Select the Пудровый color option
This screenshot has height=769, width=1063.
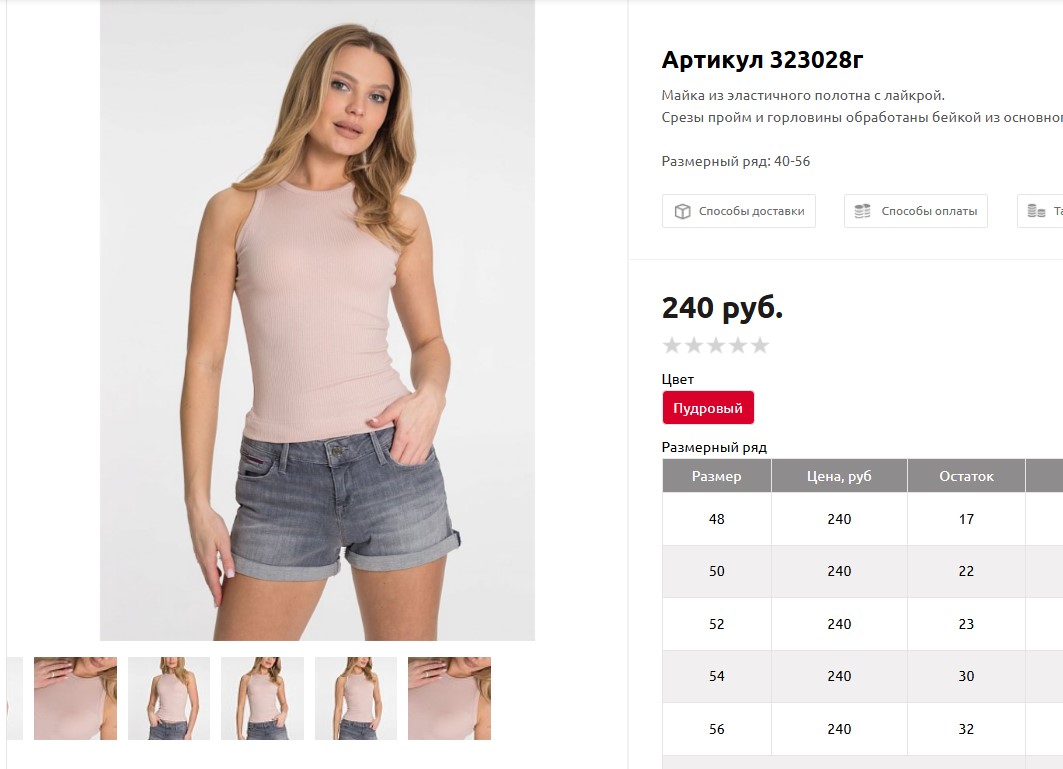pyautogui.click(x=708, y=408)
